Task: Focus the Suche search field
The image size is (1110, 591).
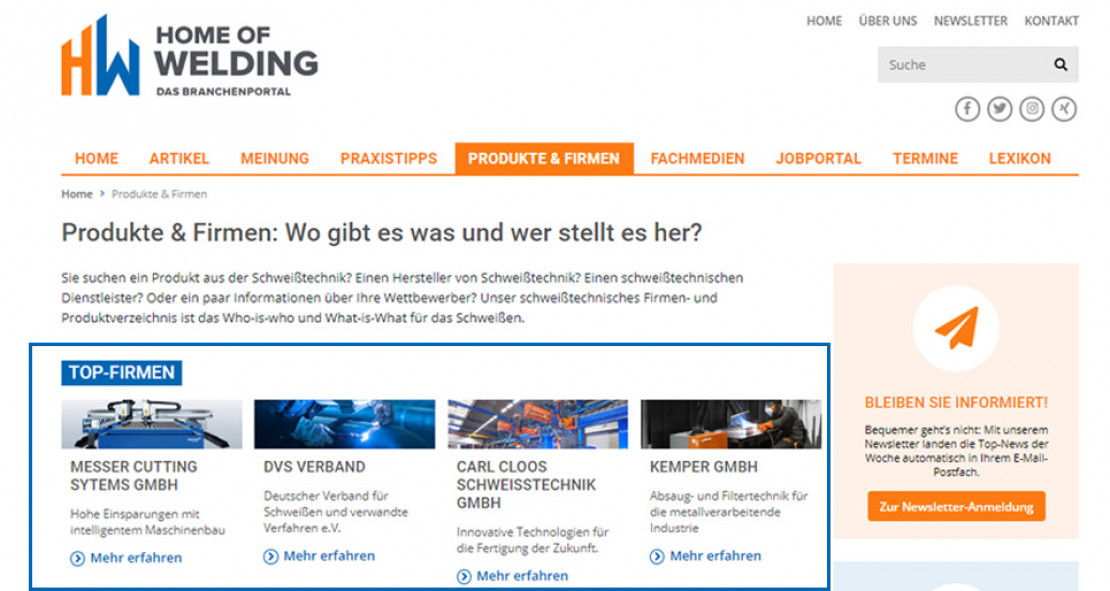Action: 960,65
